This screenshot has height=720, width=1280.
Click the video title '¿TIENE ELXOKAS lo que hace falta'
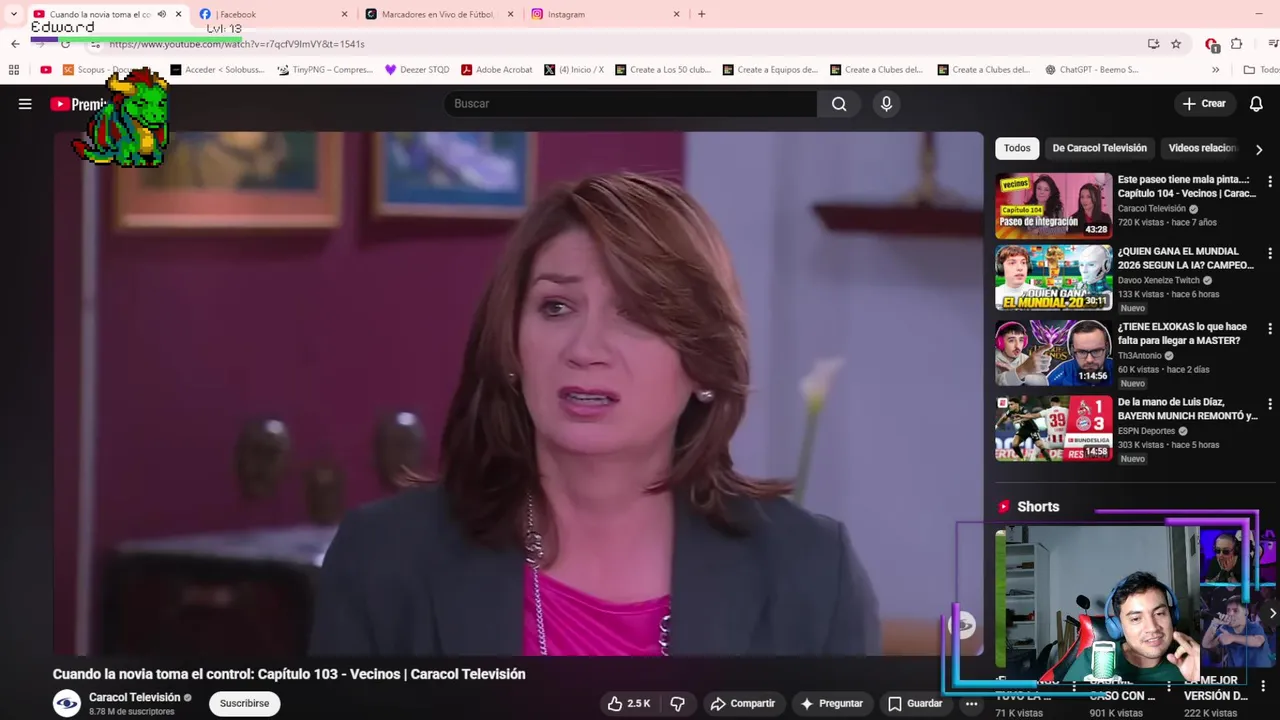pyautogui.click(x=1182, y=333)
